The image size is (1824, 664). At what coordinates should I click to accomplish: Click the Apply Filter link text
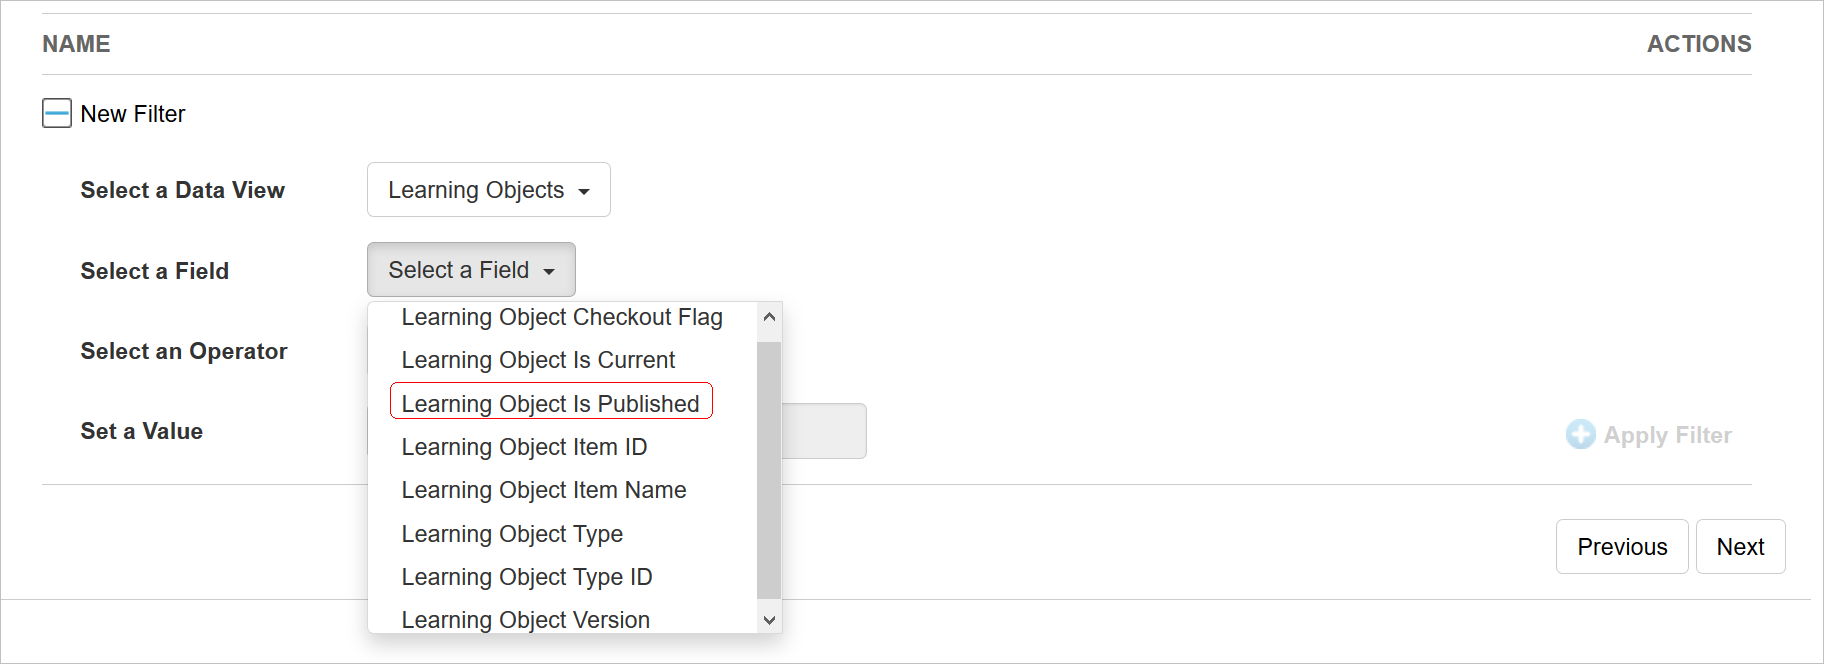coord(1667,435)
